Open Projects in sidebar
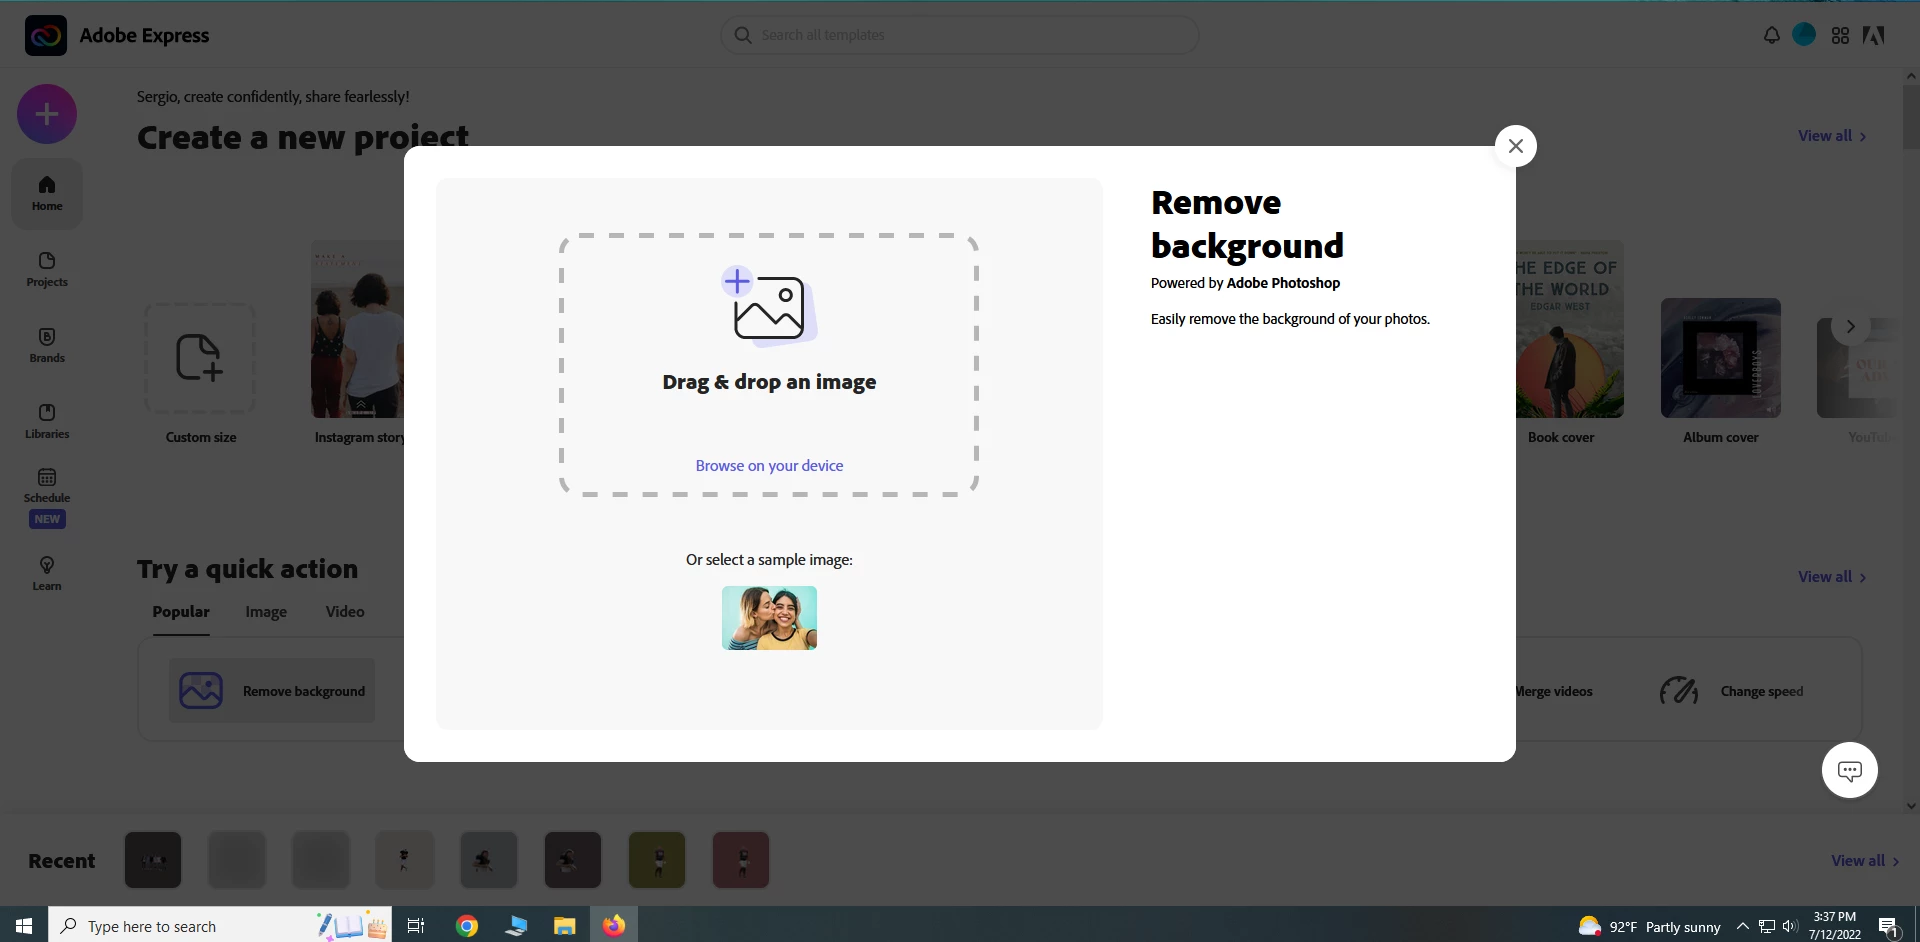This screenshot has height=942, width=1920. click(x=47, y=270)
